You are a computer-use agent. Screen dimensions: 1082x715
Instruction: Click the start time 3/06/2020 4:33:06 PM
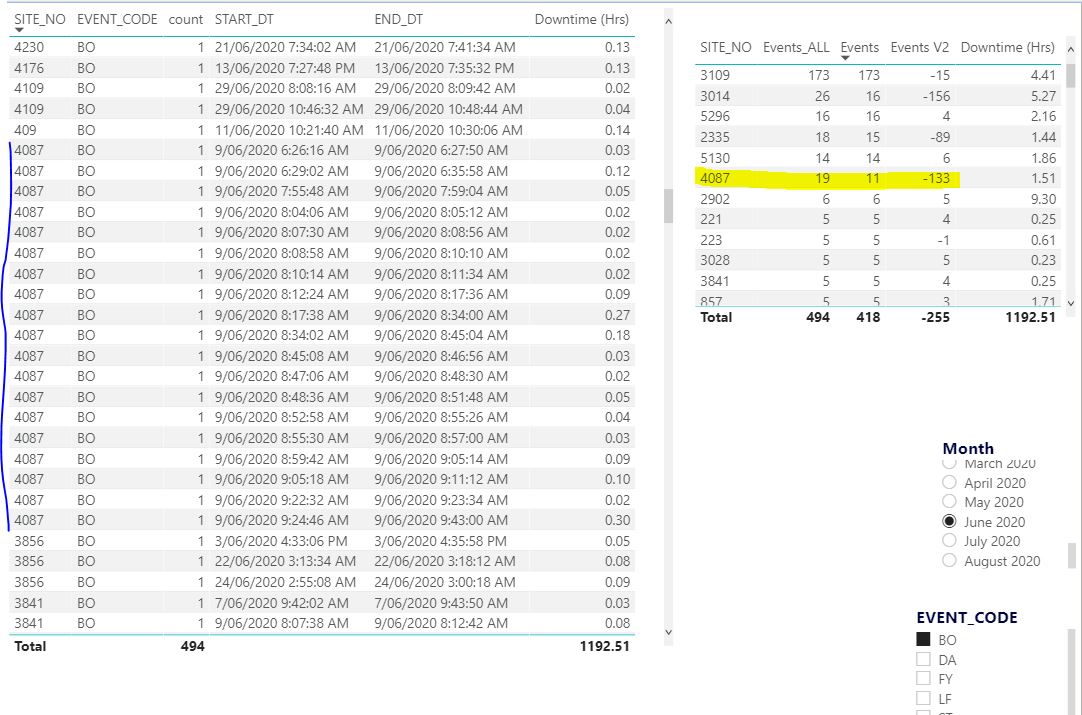281,541
